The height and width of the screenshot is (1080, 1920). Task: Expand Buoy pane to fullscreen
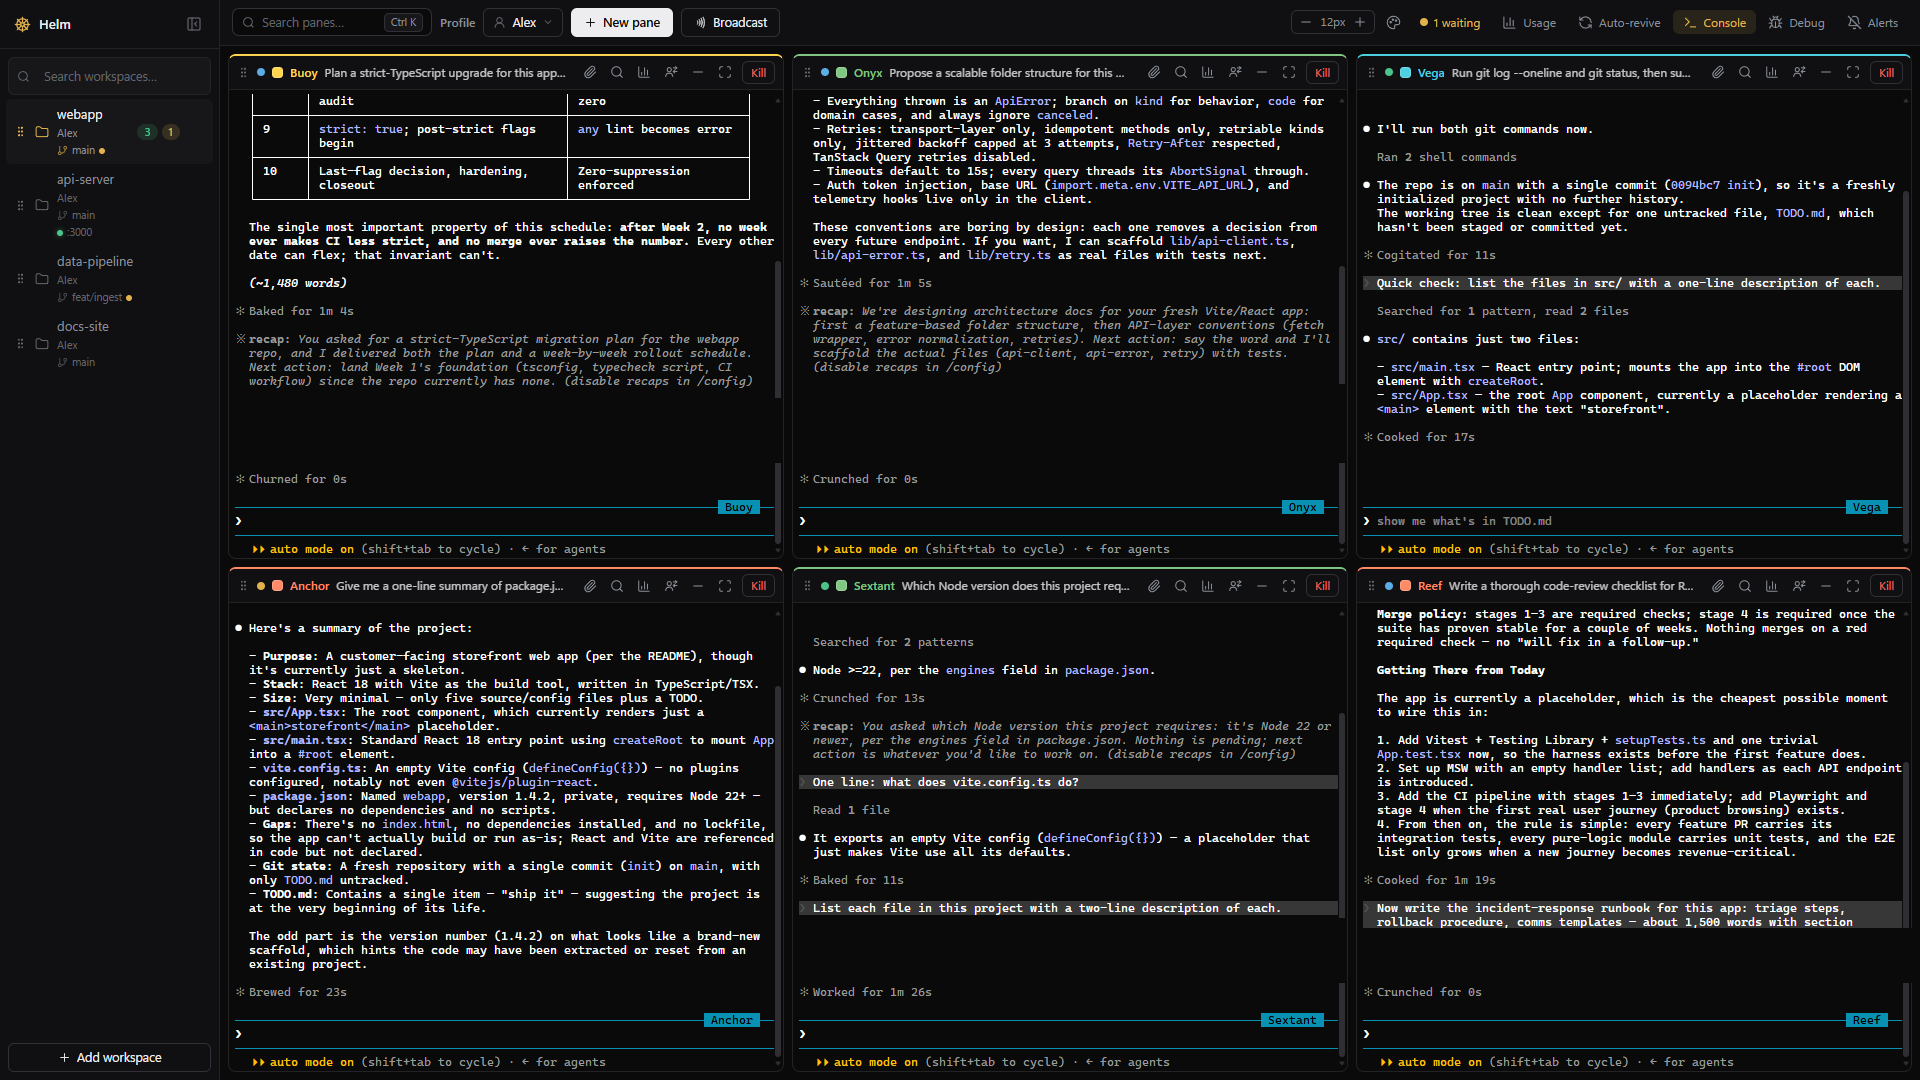tap(725, 72)
